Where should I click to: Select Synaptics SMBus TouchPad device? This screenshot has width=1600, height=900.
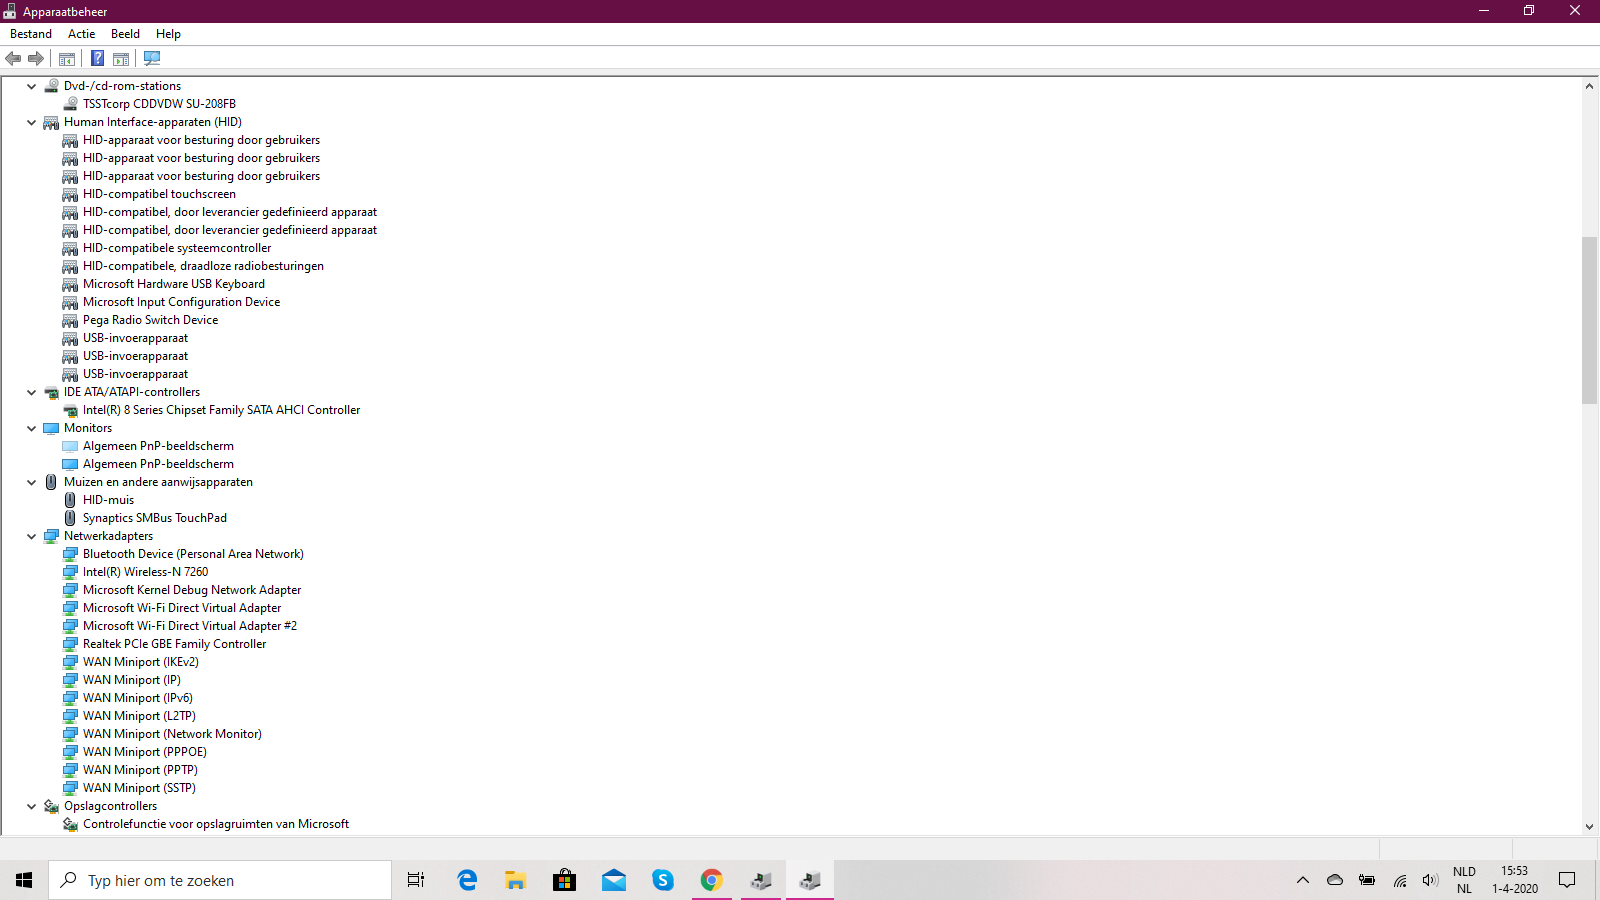pyautogui.click(x=154, y=518)
